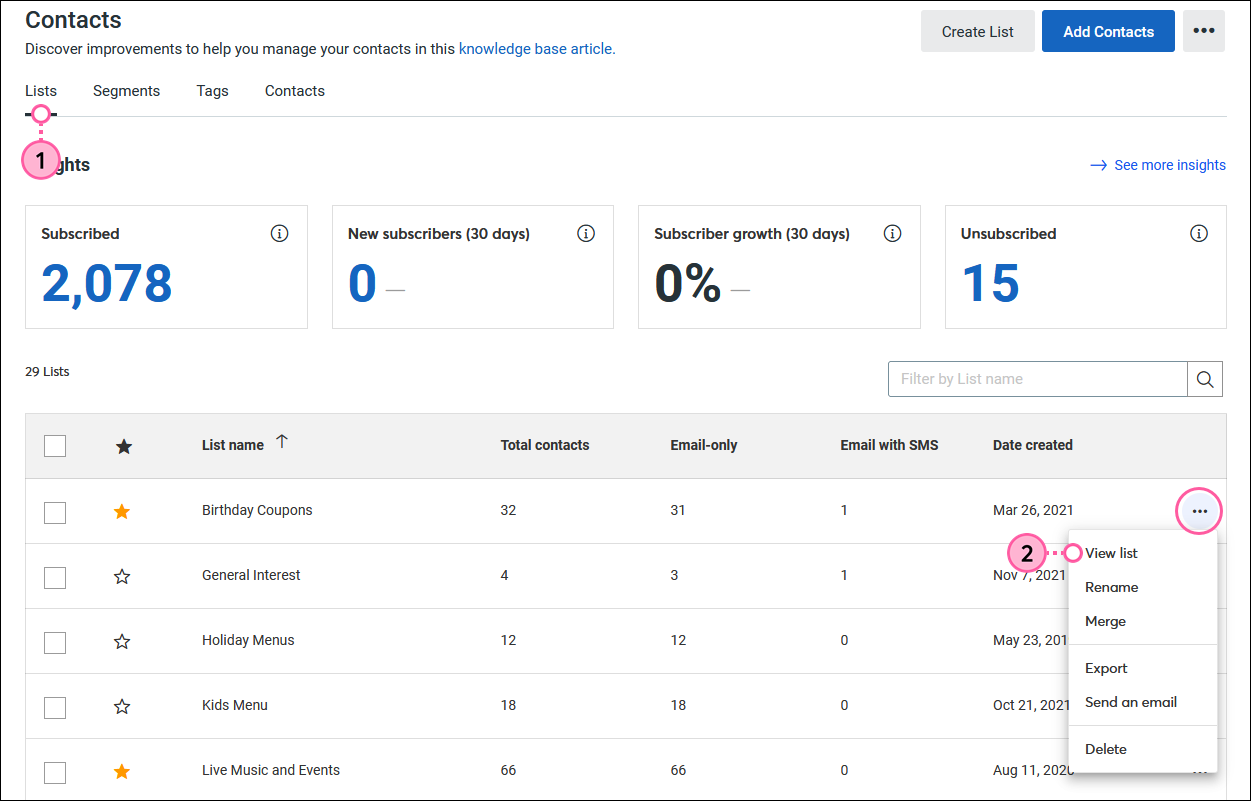Click the Kids Menu list name
1251x801 pixels.
235,705
